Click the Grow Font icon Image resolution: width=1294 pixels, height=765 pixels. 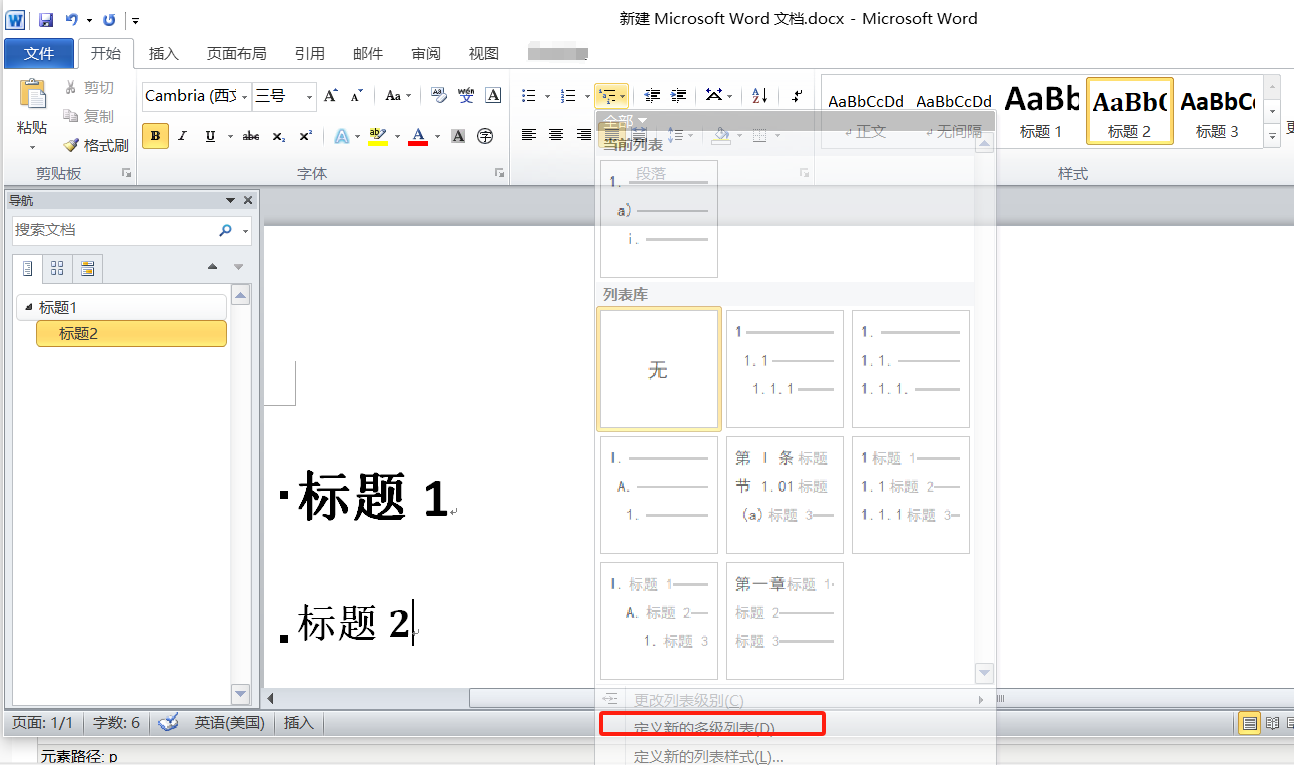coord(331,96)
